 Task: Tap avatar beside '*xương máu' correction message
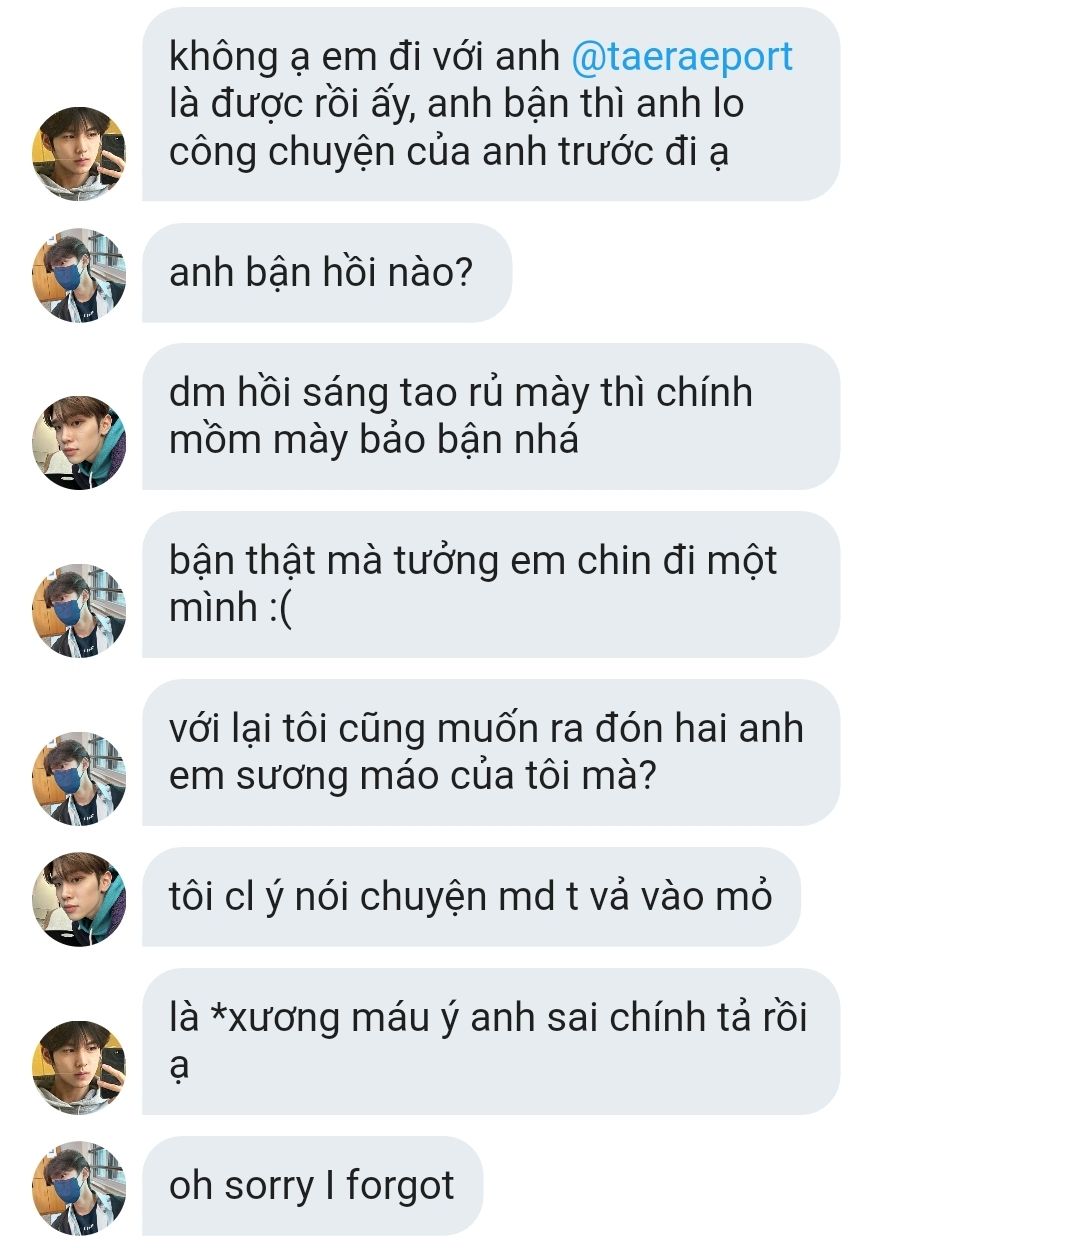click(79, 1067)
